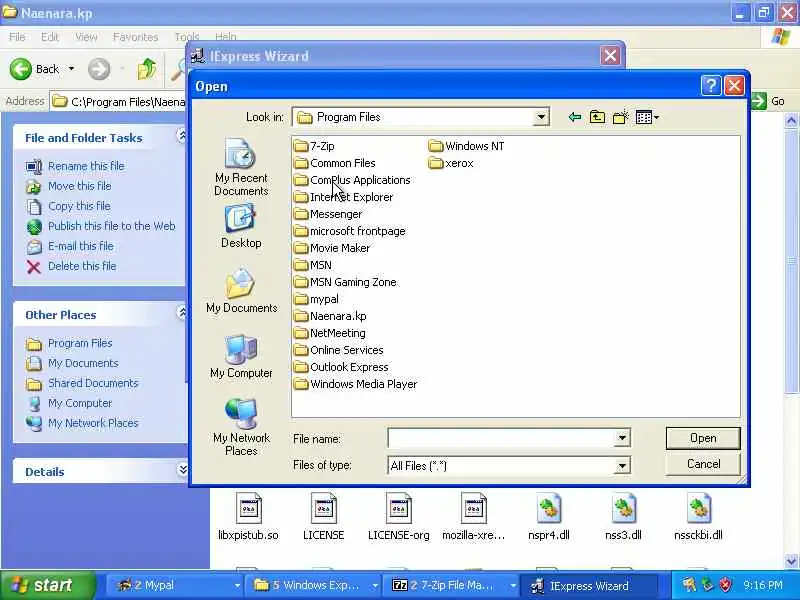The height and width of the screenshot is (600, 800).
Task: Select My Computer in the places bar
Action: click(241, 356)
